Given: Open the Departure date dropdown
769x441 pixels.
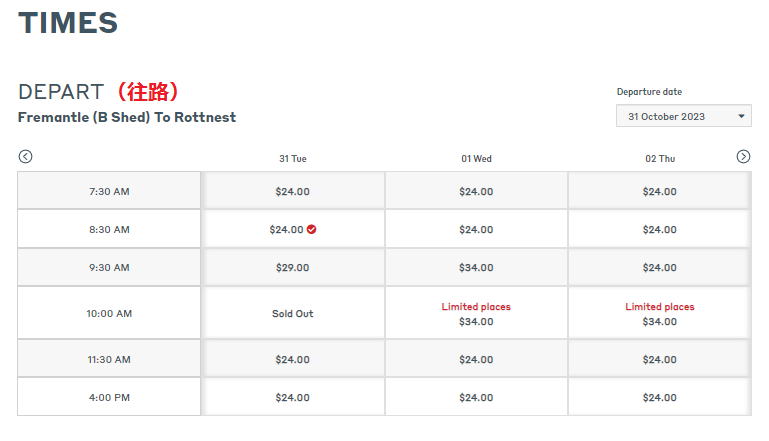Looking at the screenshot, I should pos(684,116).
